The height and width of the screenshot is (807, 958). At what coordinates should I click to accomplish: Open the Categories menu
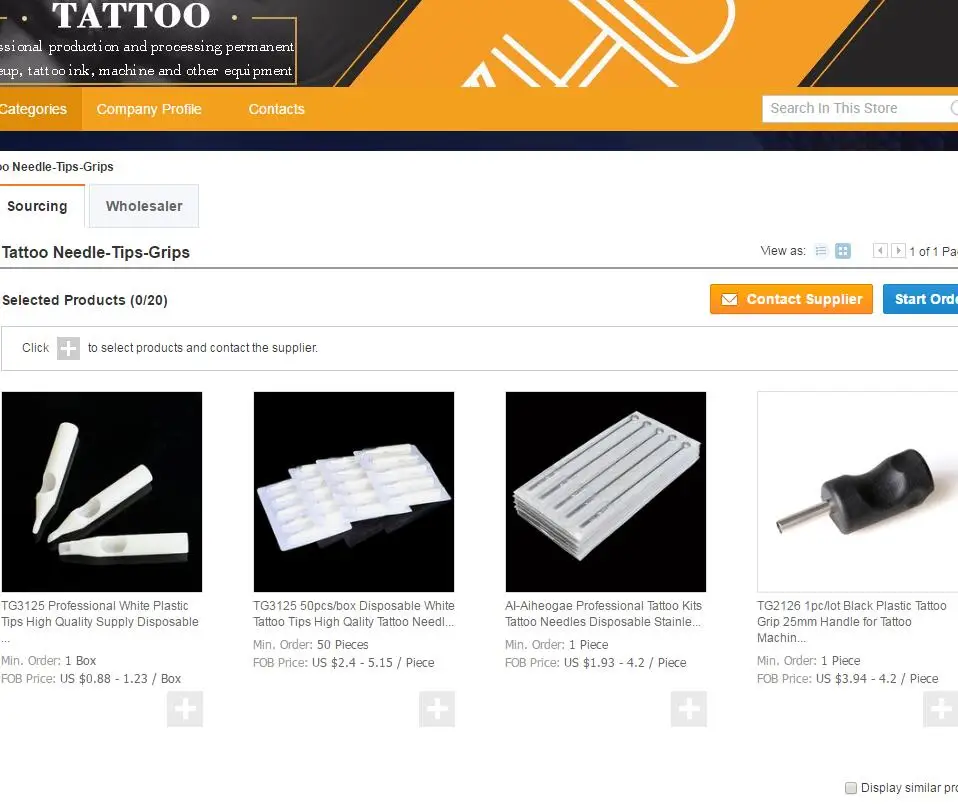pos(33,109)
